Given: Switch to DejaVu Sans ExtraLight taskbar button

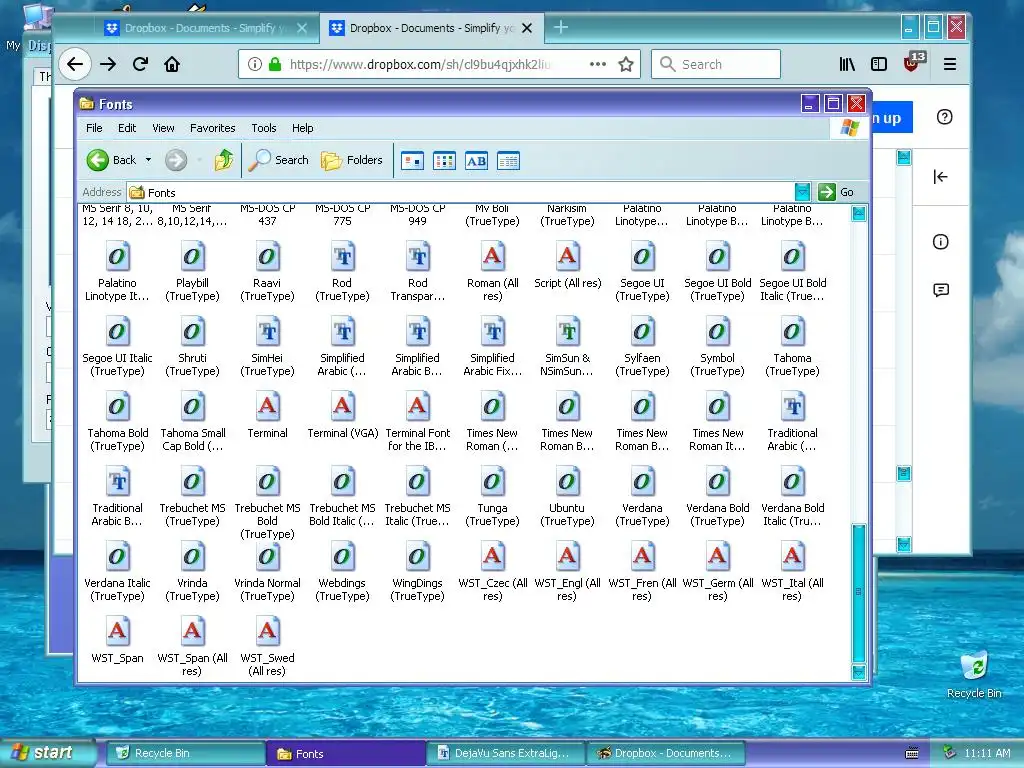Looking at the screenshot, I should (505, 753).
